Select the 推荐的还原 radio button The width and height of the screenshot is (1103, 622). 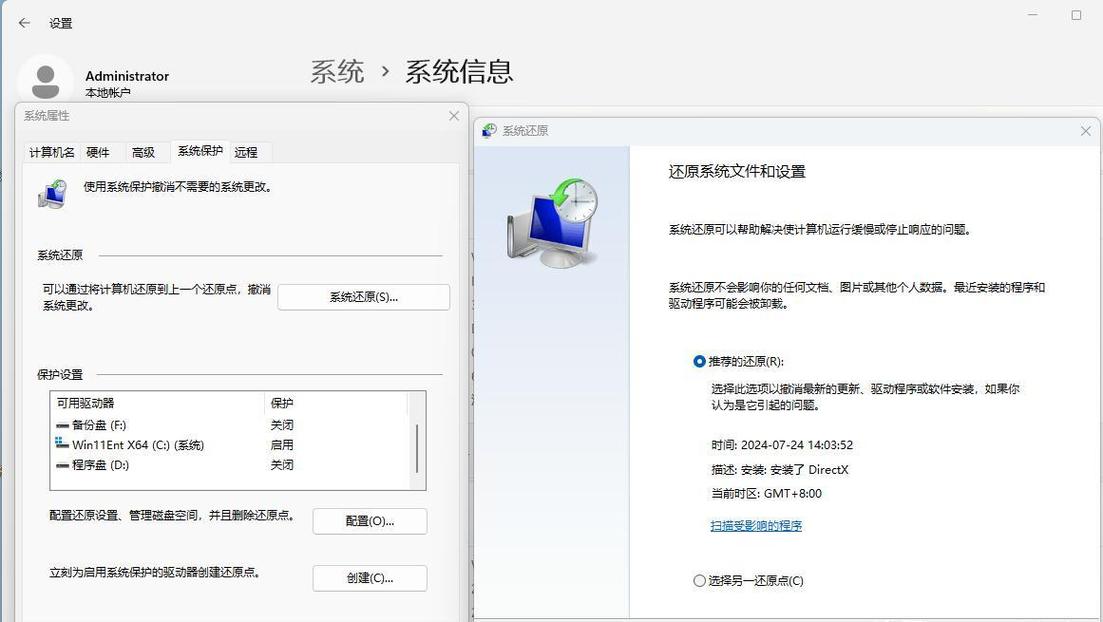click(x=699, y=362)
